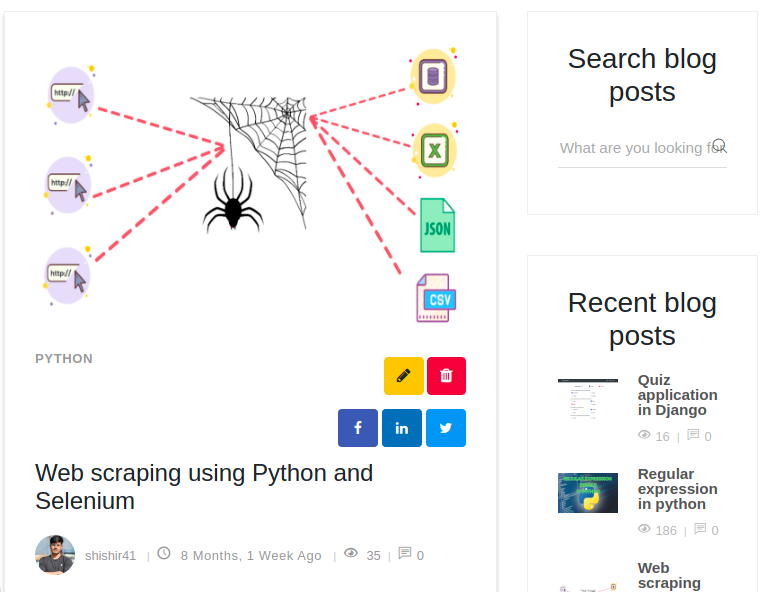The width and height of the screenshot is (767, 592).
Task: Click the author avatar photo
Action: pos(55,555)
